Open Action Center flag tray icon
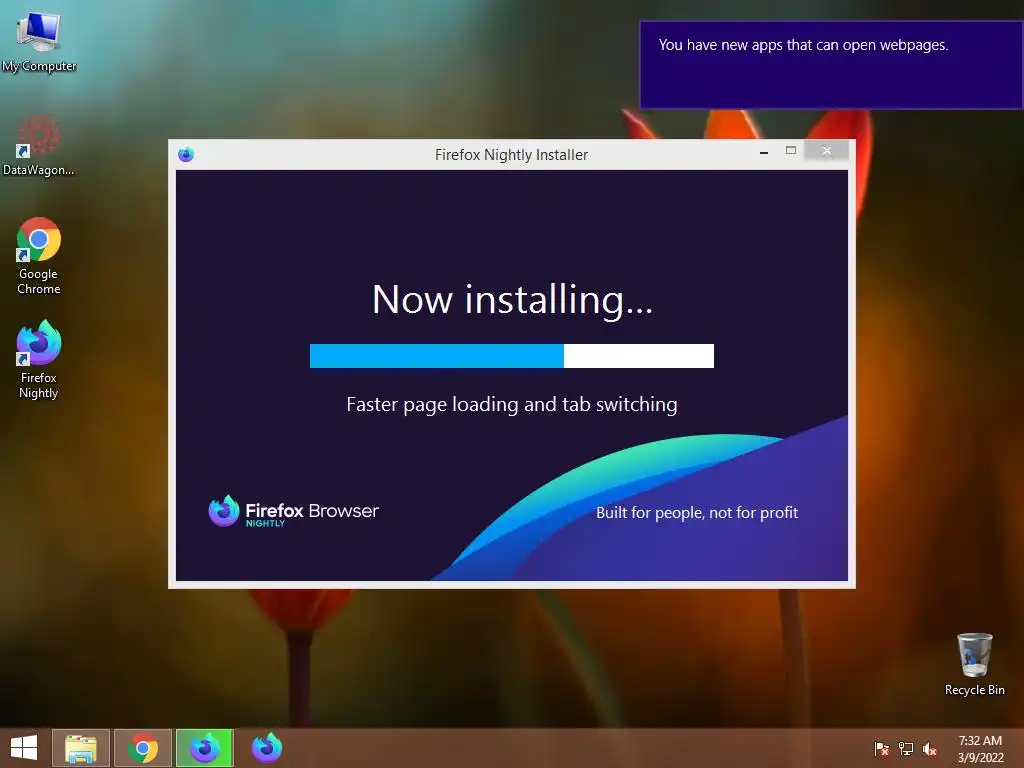This screenshot has width=1024, height=768. (881, 748)
